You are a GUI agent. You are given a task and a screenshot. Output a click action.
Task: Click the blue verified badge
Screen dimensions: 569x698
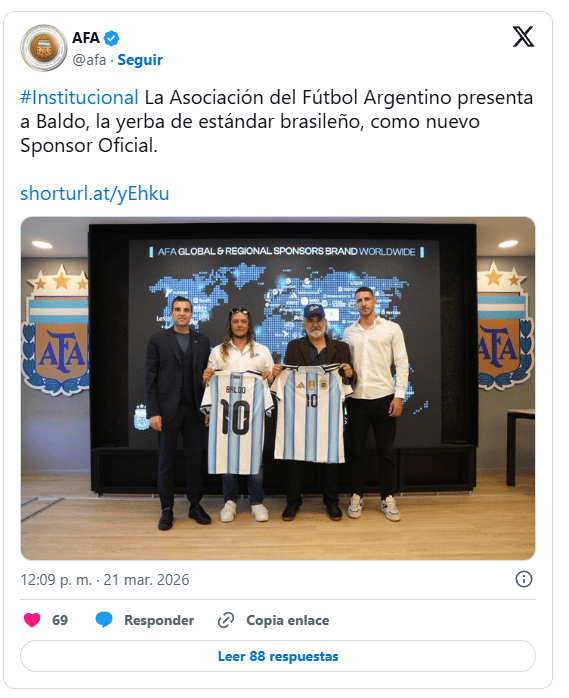pos(111,38)
